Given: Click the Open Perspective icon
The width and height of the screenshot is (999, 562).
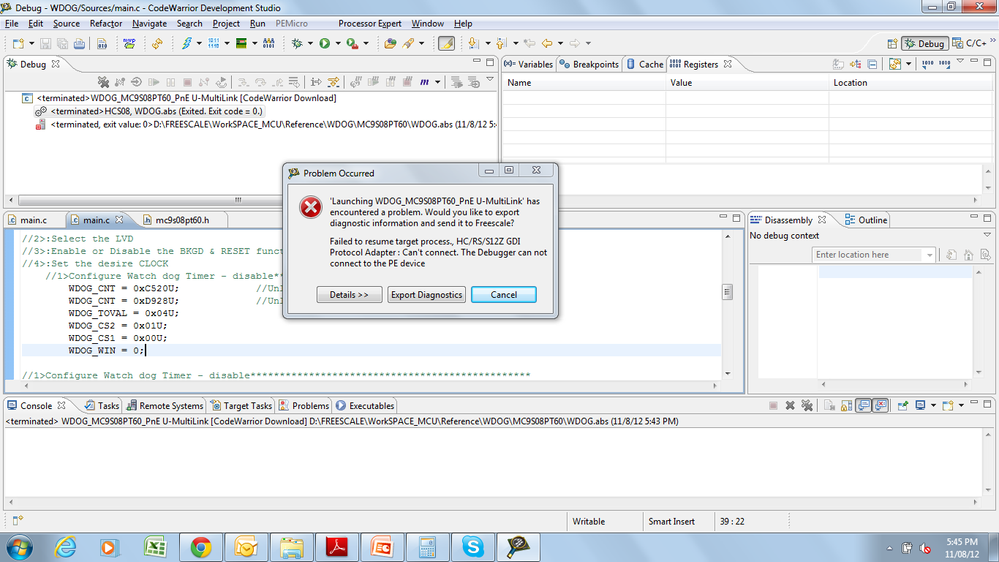Looking at the screenshot, I should (892, 43).
